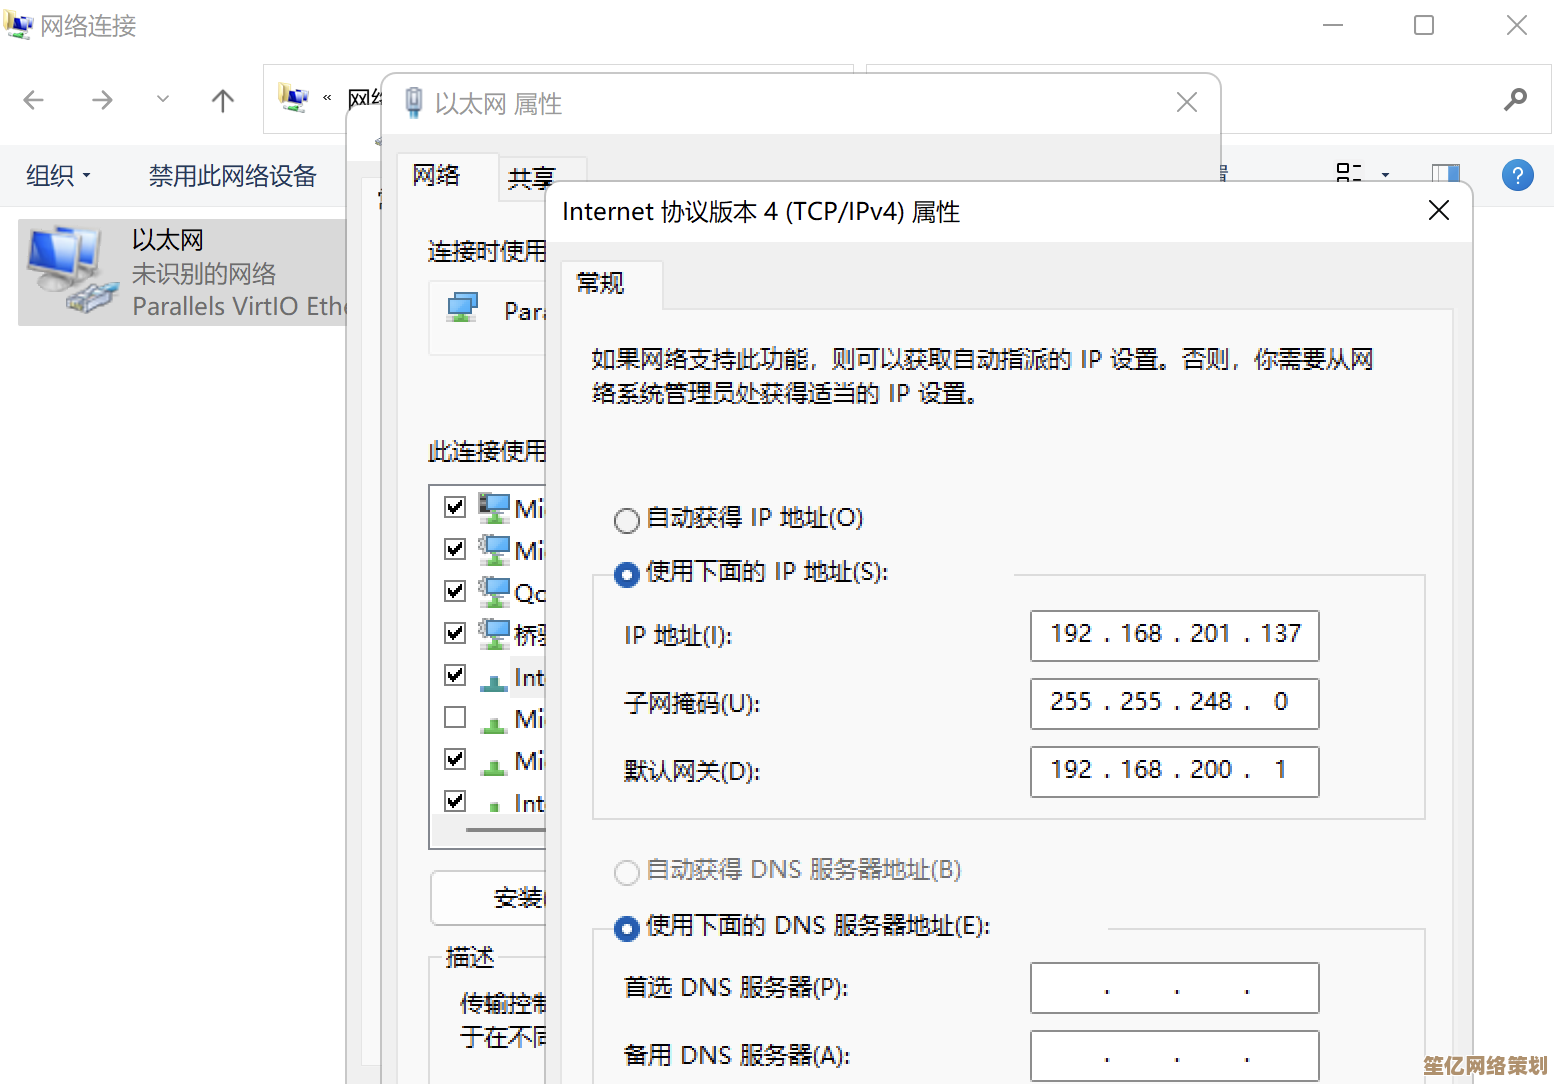Click the back navigation arrow

(34, 100)
